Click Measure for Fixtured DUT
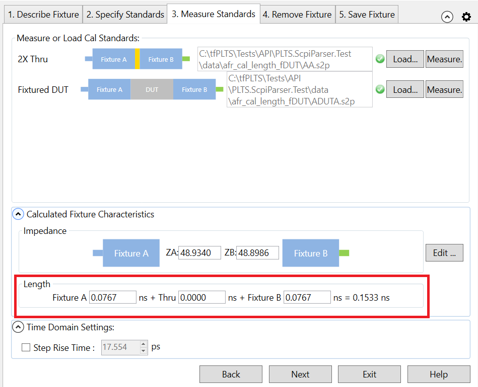Image resolution: width=478 pixels, height=387 pixels. click(x=444, y=89)
